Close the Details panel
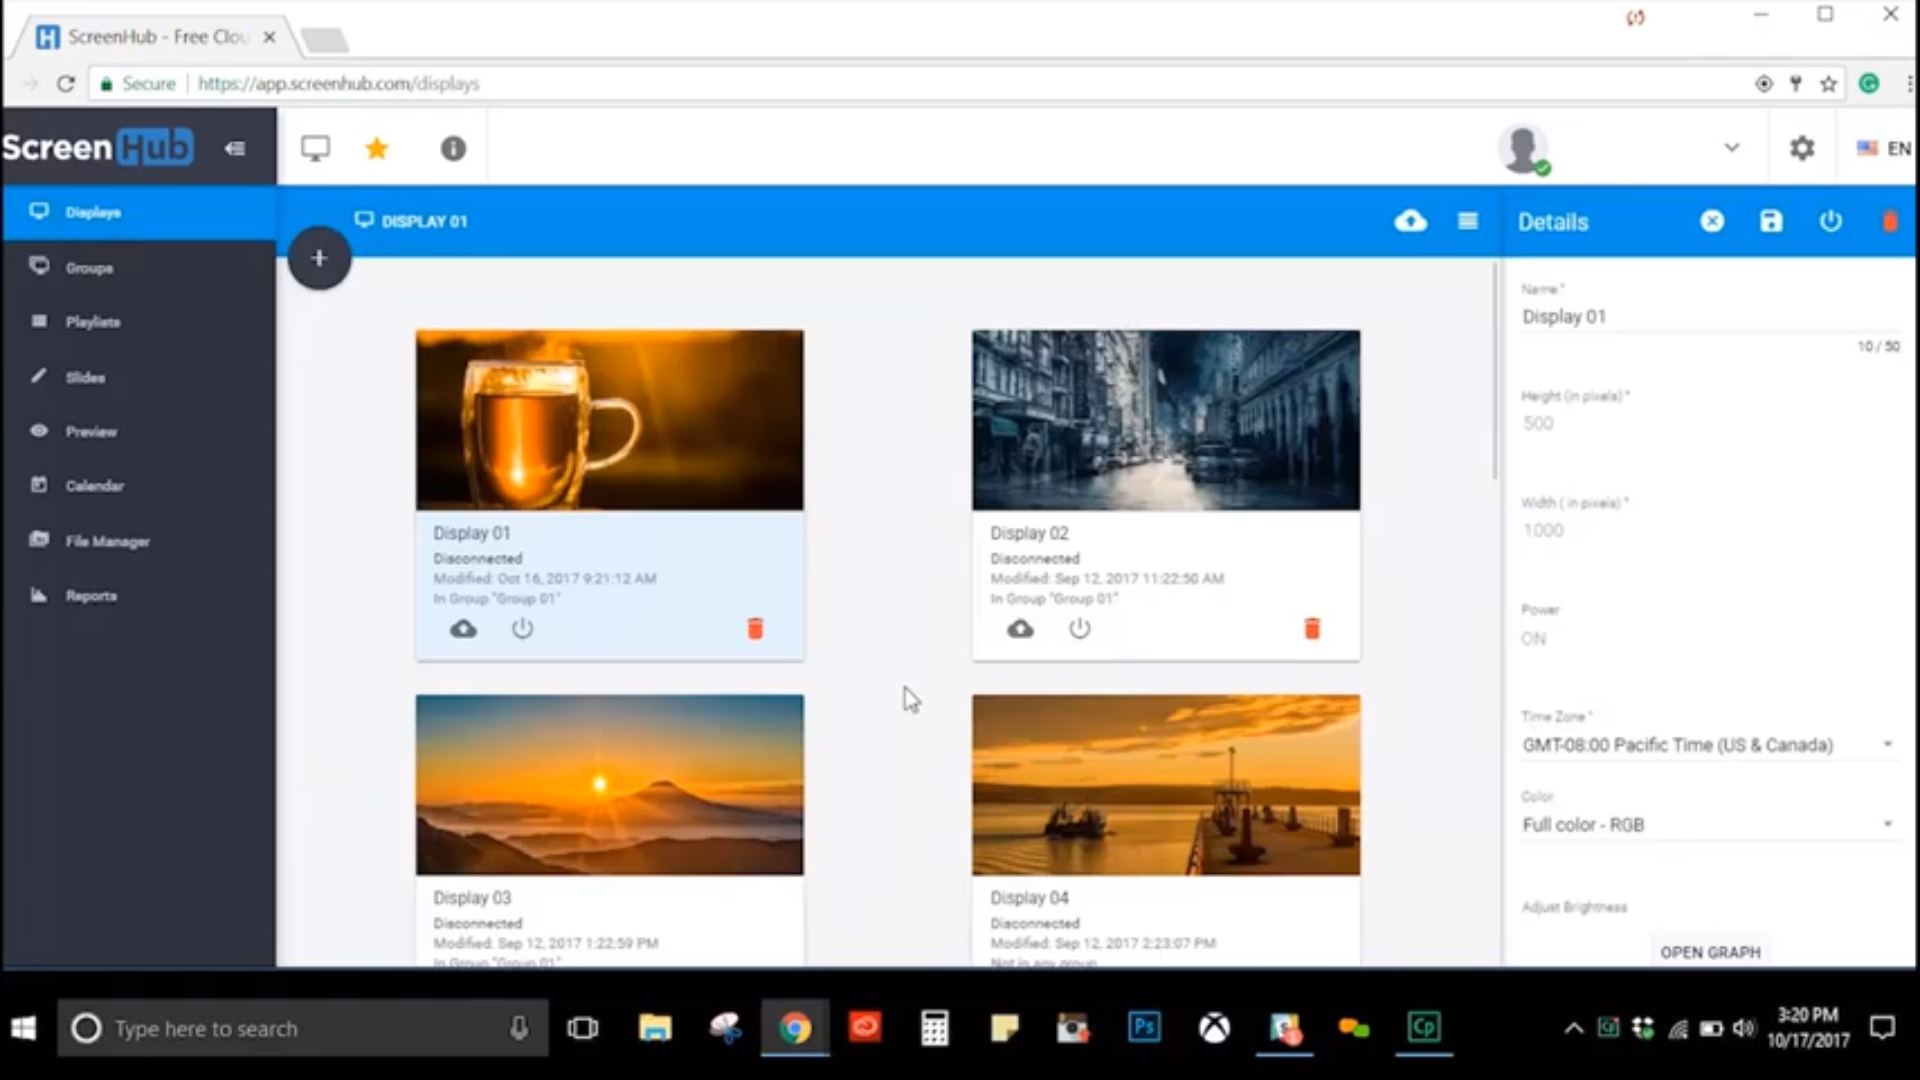 click(x=1712, y=221)
